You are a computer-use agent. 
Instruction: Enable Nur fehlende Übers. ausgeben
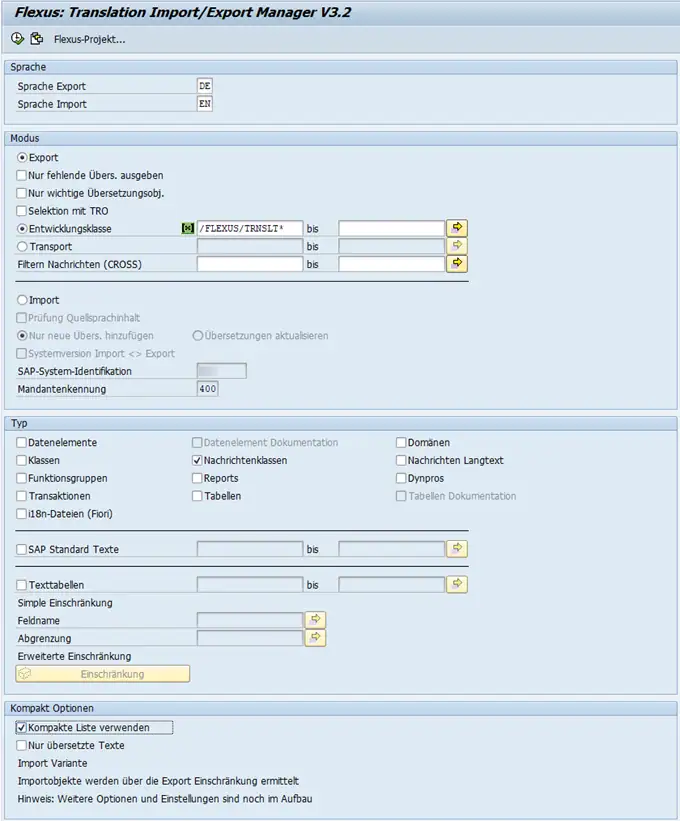(x=21, y=175)
